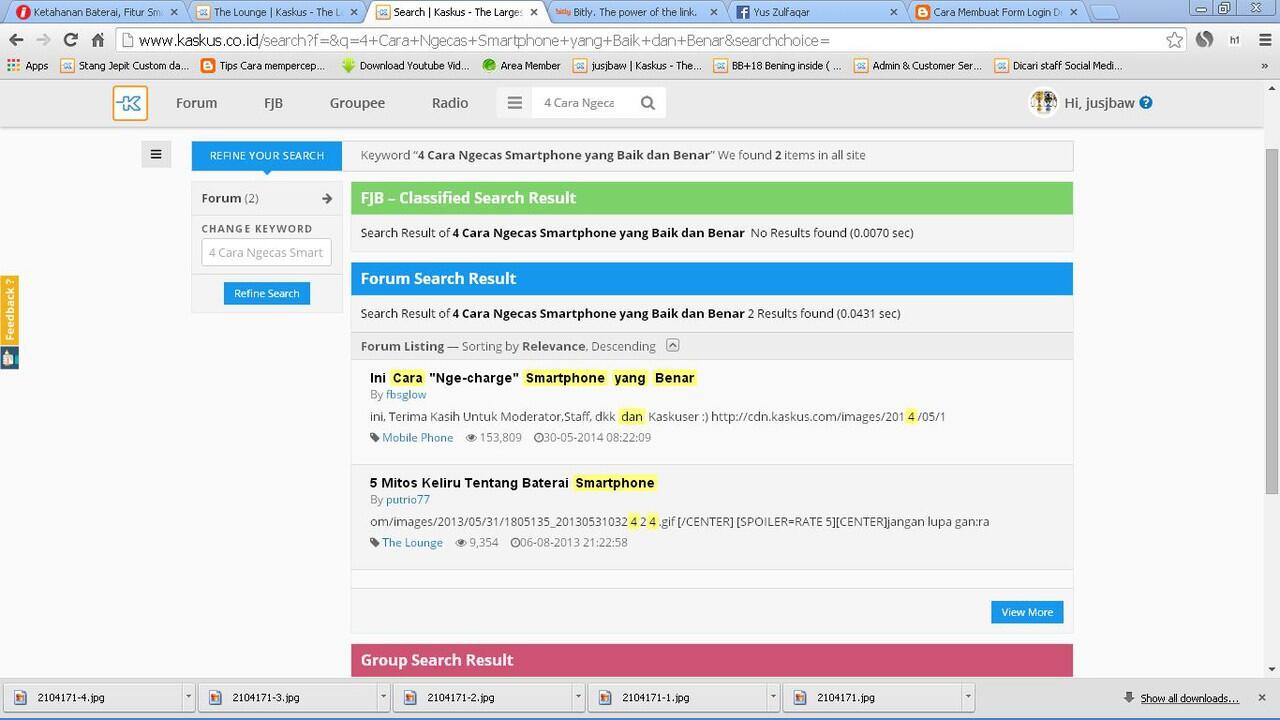
Task: Click the browser forward arrow
Action: coord(43,40)
